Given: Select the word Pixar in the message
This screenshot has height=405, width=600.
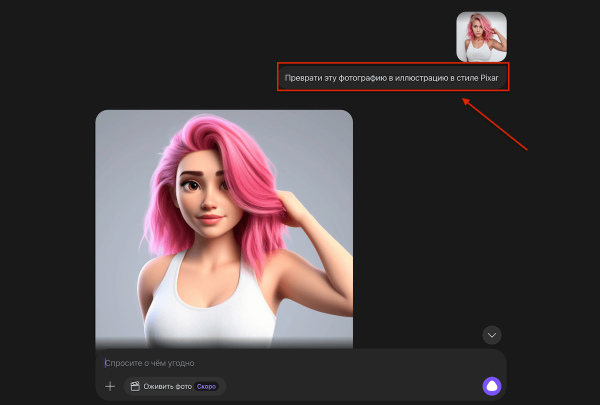Looking at the screenshot, I should (489, 78).
